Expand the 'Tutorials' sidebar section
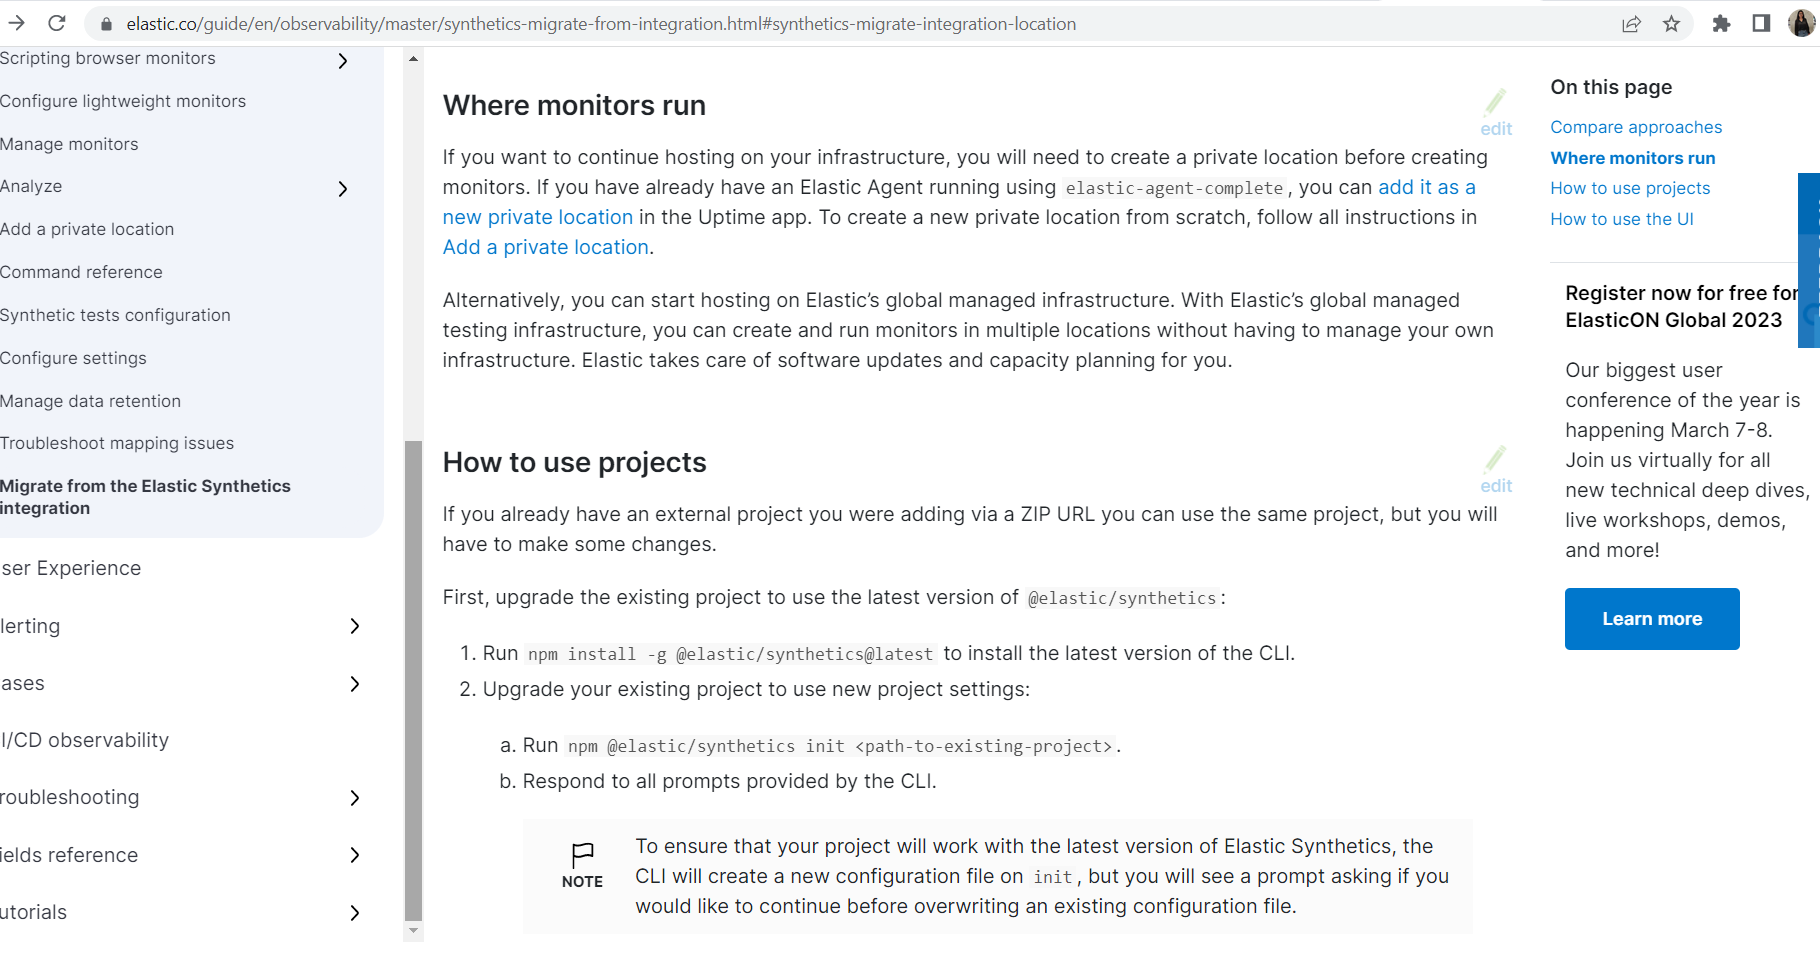1820x956 pixels. [354, 912]
